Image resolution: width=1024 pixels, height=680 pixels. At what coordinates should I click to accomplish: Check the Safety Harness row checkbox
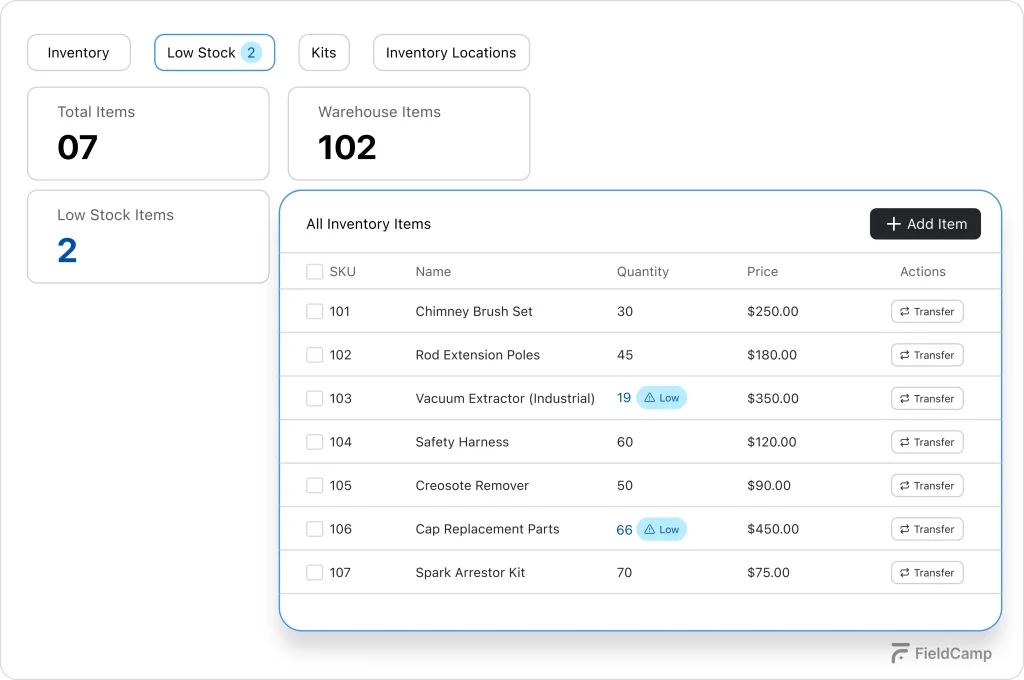coord(313,441)
